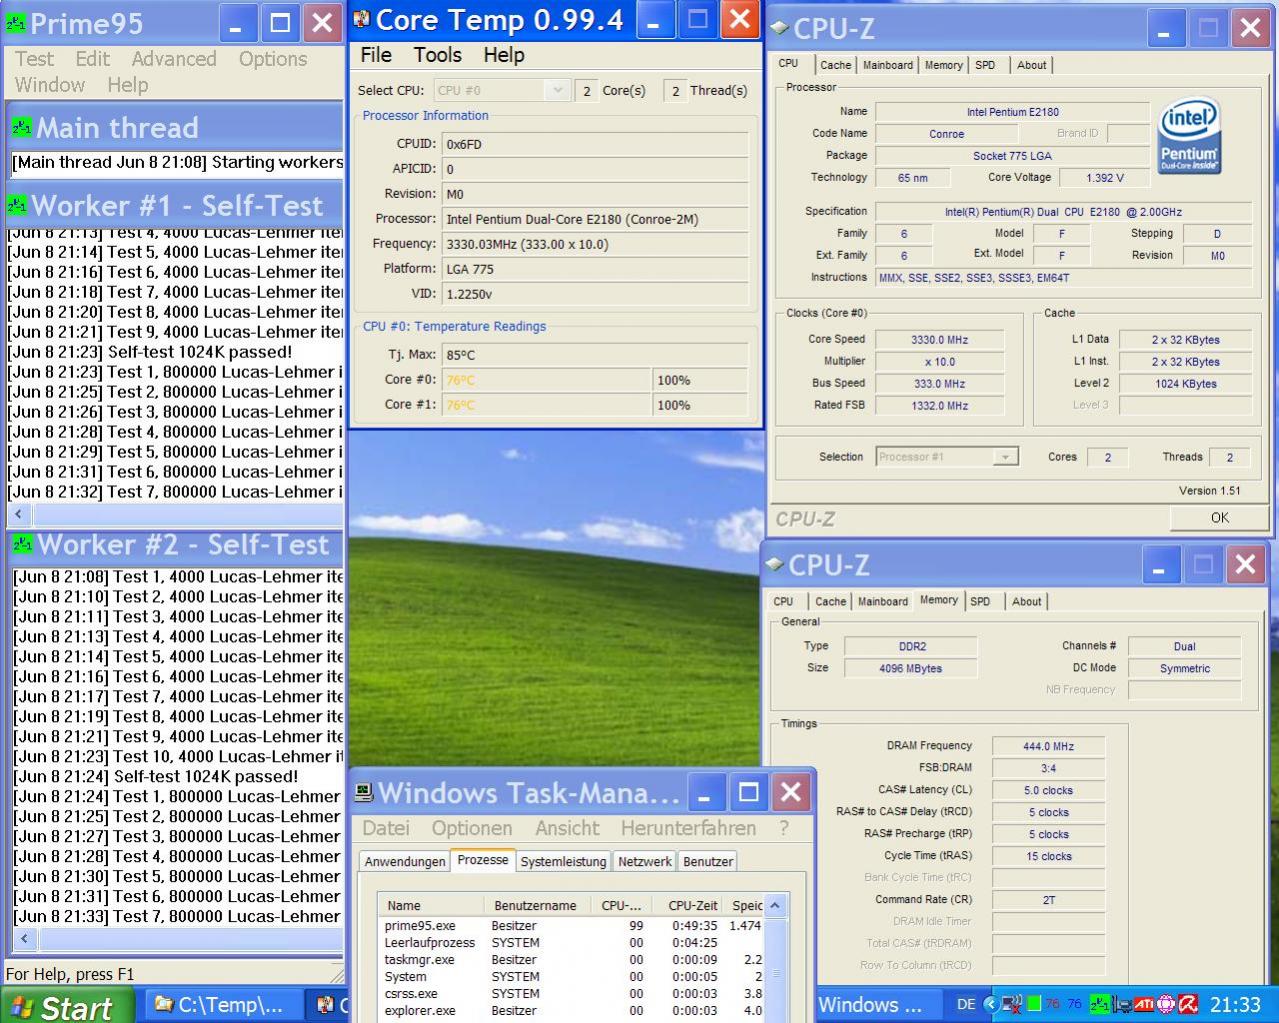The height and width of the screenshot is (1023, 1279).
Task: Click the Task Manager title bar icon
Action: click(364, 793)
